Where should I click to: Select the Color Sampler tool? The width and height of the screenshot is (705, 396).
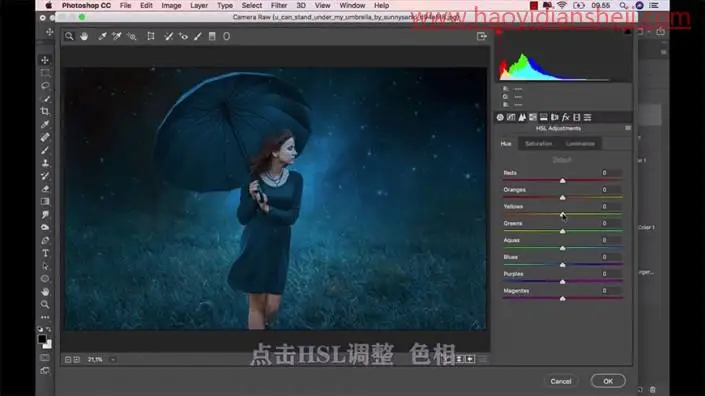pos(116,36)
